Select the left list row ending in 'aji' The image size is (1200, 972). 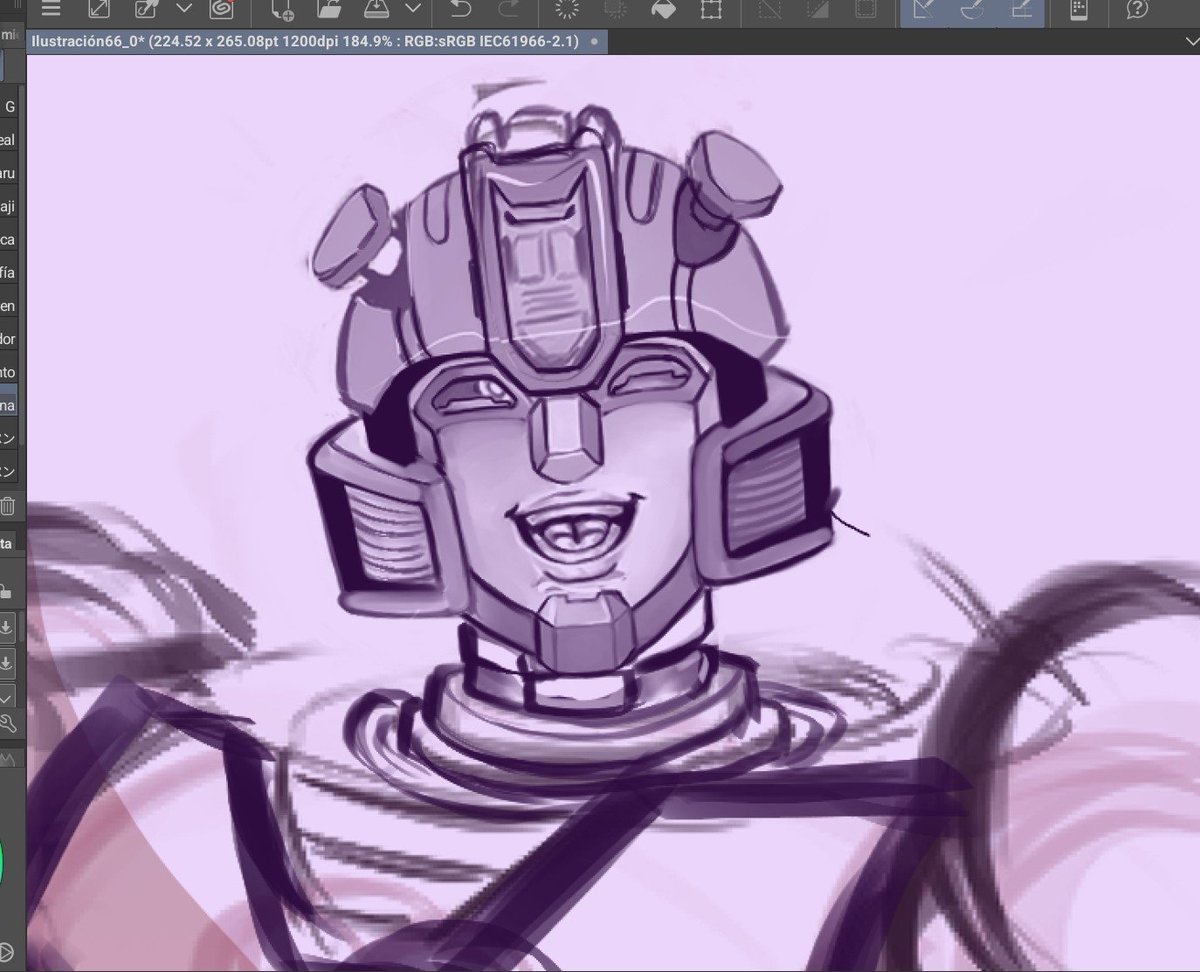pos(9,207)
